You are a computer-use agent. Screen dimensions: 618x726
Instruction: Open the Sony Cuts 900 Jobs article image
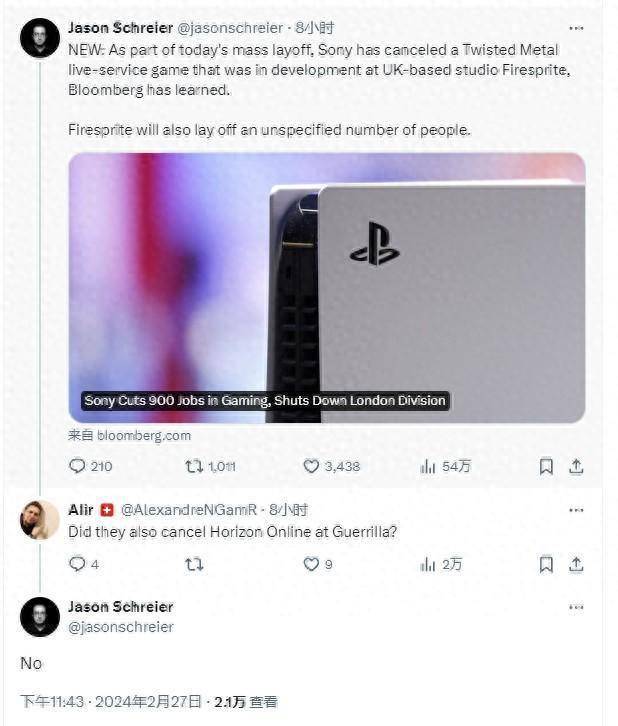click(326, 288)
